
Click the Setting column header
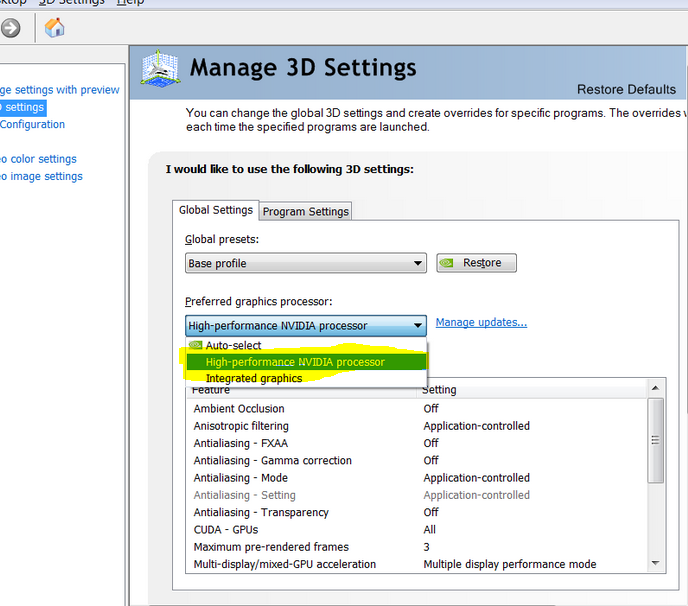[x=531, y=390]
